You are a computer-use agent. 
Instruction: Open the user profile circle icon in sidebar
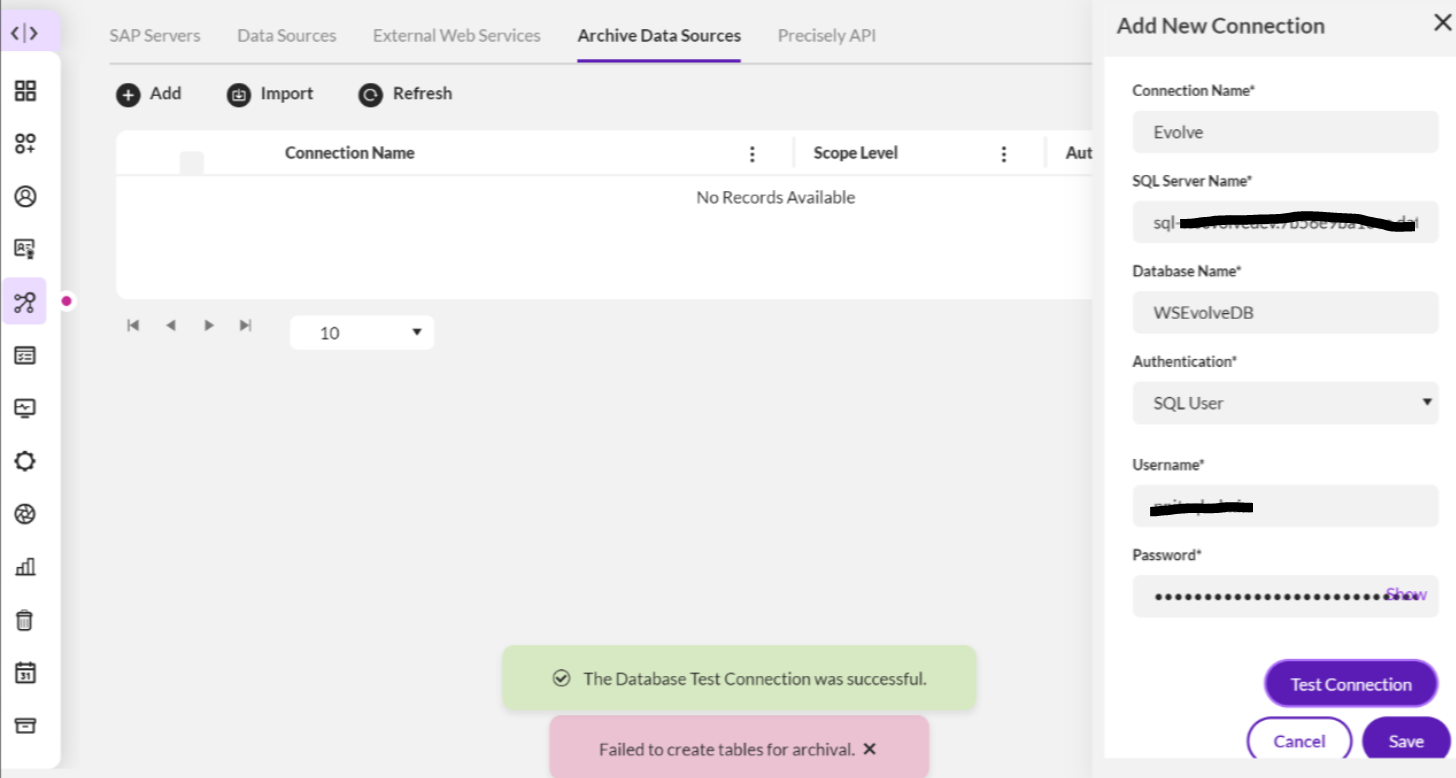[x=25, y=196]
